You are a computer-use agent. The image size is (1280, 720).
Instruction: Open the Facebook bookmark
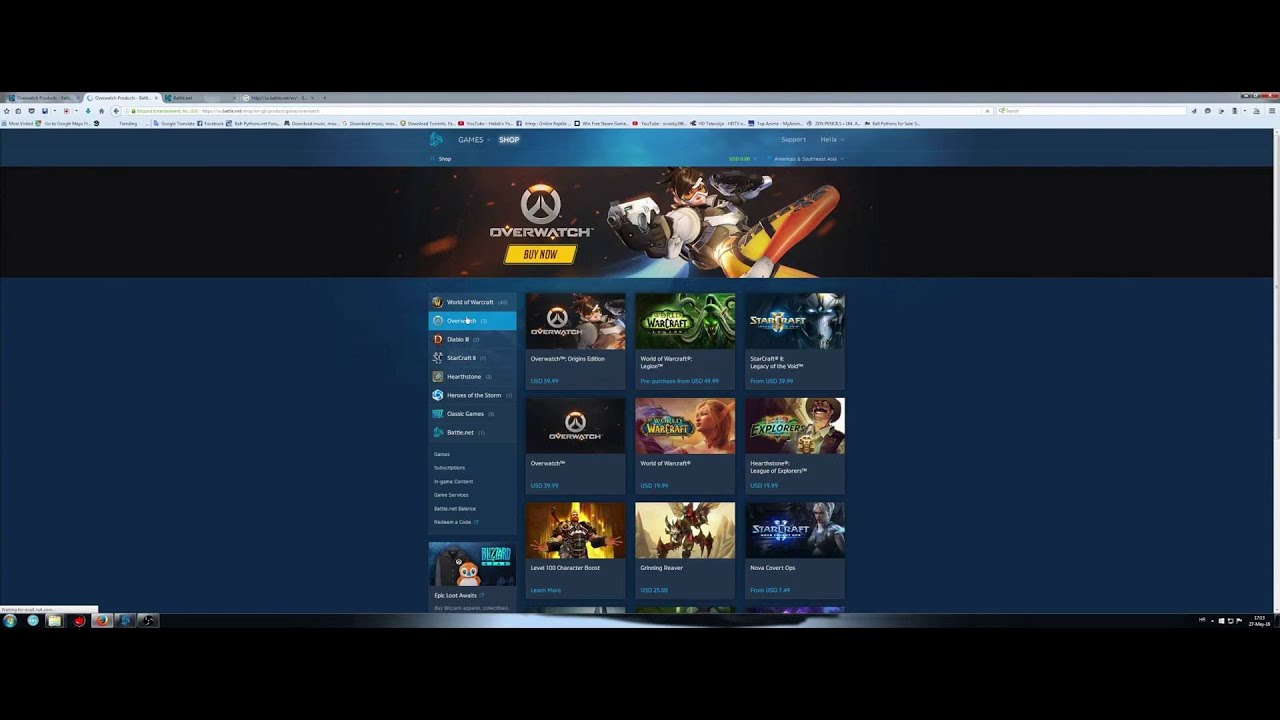pos(210,124)
